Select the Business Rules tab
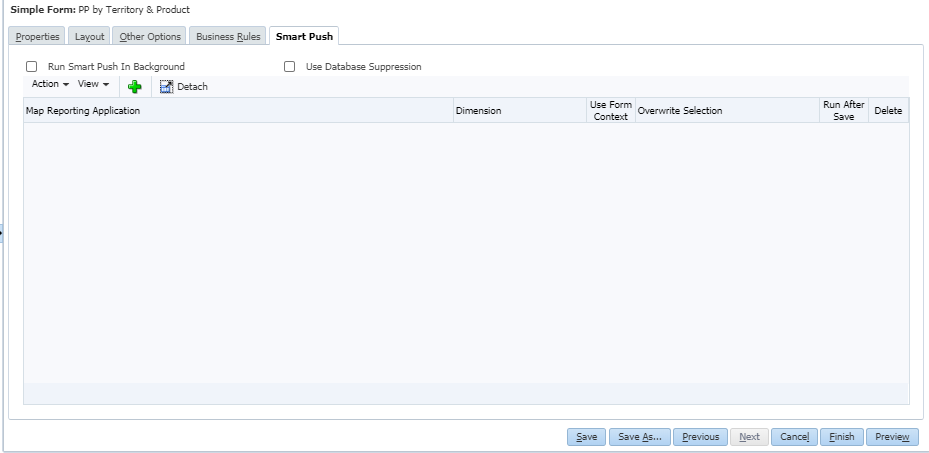The image size is (929, 453). [x=228, y=37]
